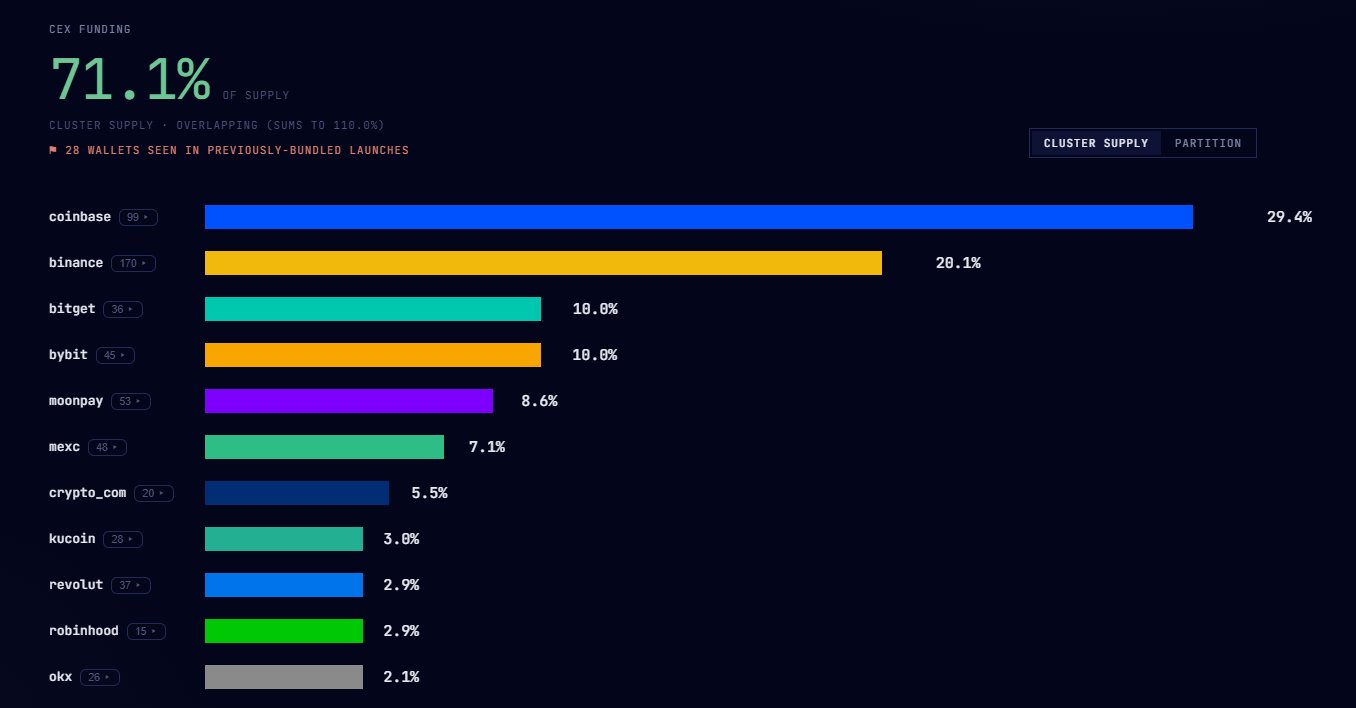Click bybit's 10.0% value
Image resolution: width=1356 pixels, height=708 pixels.
click(595, 355)
